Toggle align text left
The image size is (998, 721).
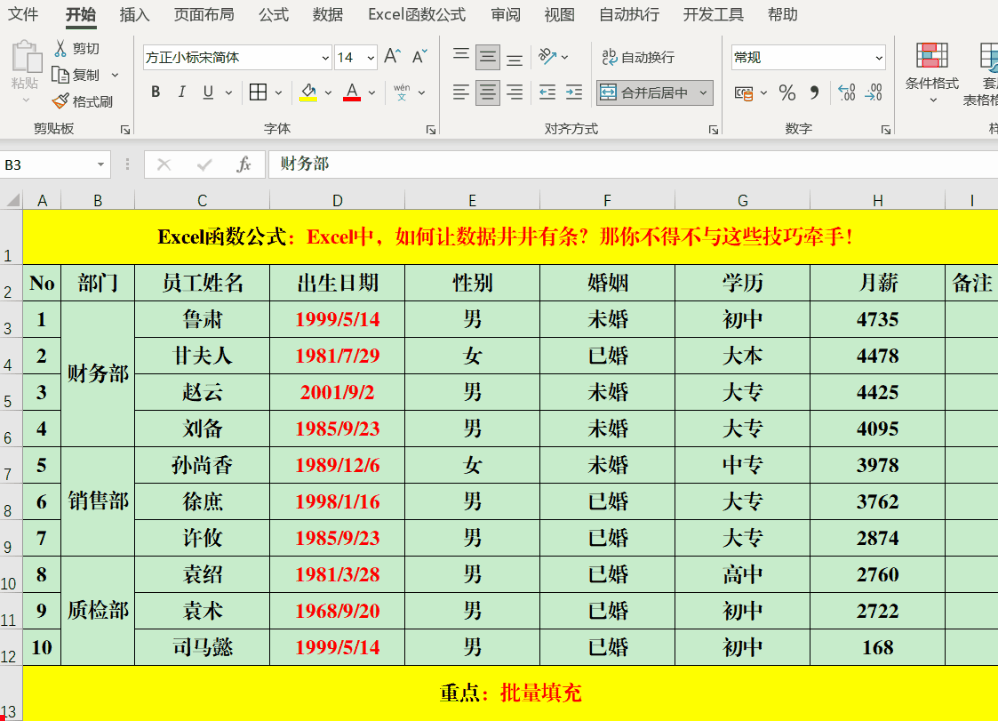click(x=461, y=92)
